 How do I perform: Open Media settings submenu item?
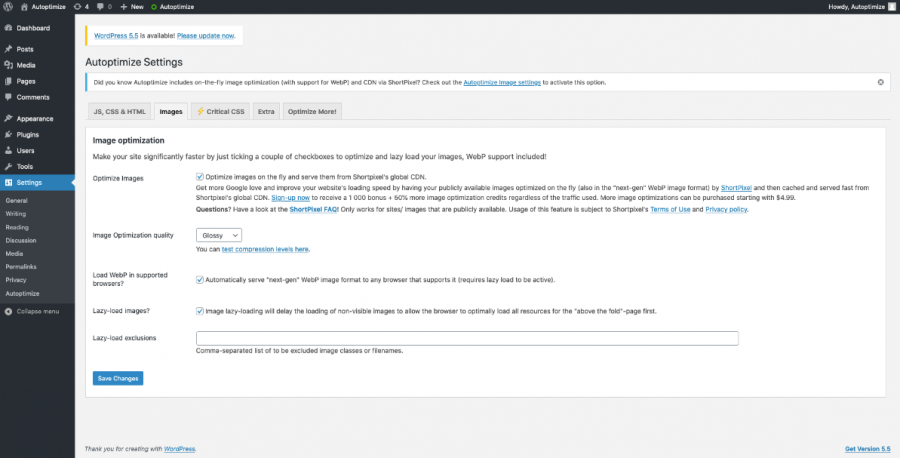(x=14, y=254)
